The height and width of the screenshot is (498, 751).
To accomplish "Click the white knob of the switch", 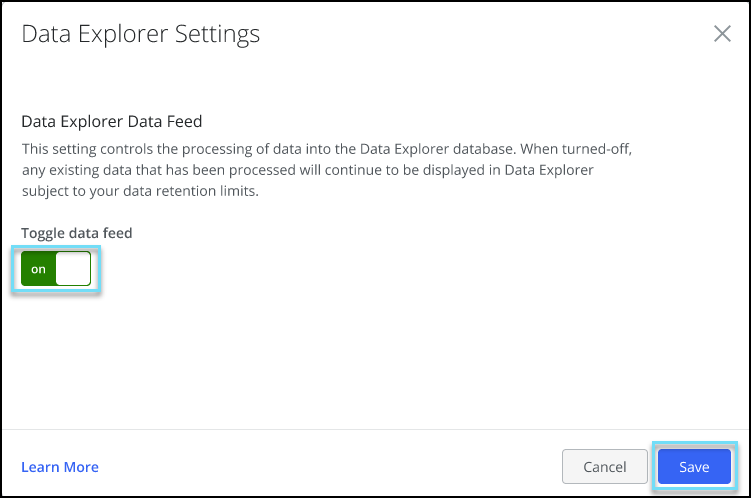I will coord(73,269).
